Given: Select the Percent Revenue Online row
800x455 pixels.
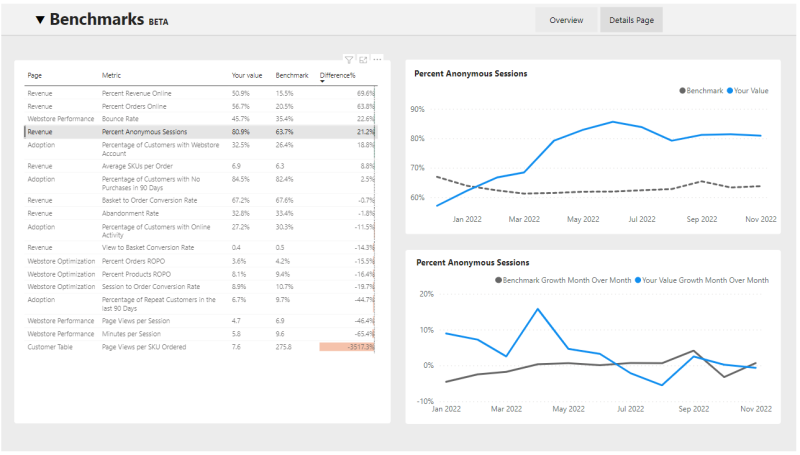Looking at the screenshot, I should click(201, 93).
